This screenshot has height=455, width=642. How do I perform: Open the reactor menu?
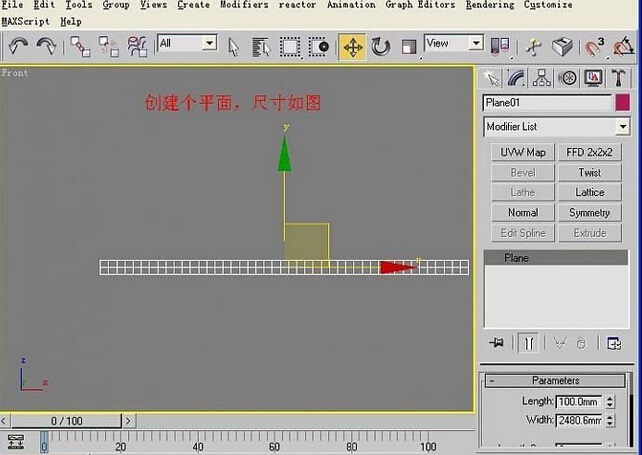click(297, 5)
